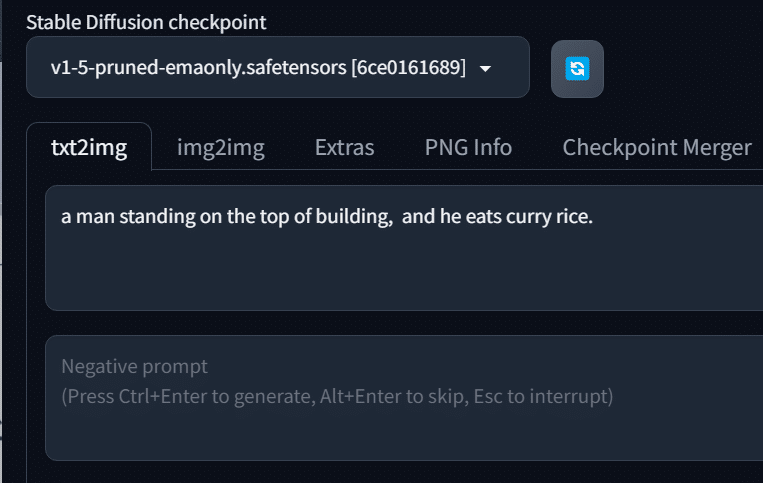
Task: Place the cursor after rice. in the prompt
Action: pyautogui.click(x=595, y=217)
